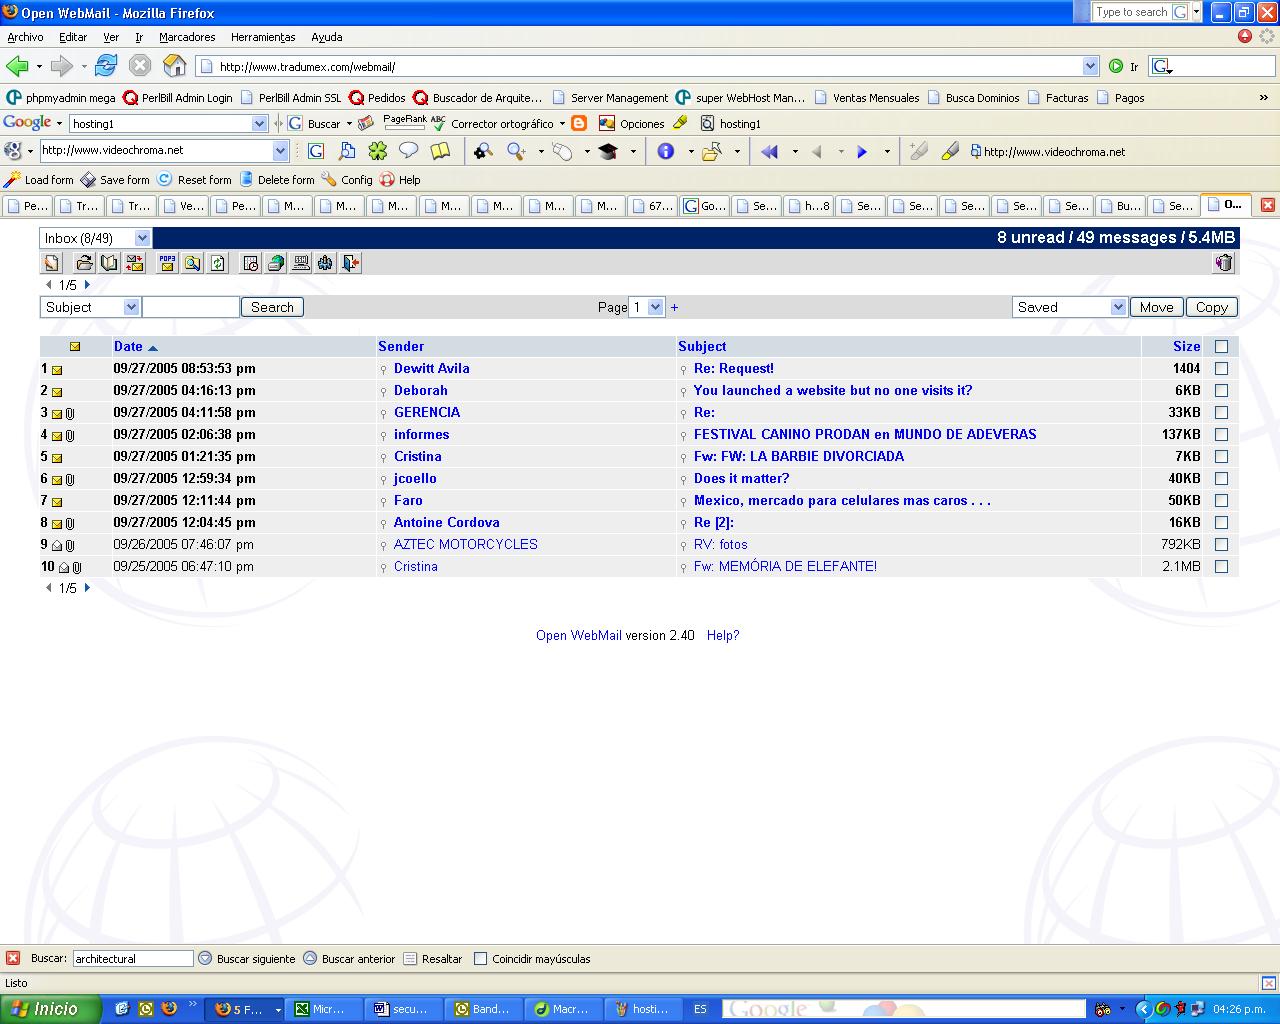Open the Subject search-type dropdown
Viewport: 1280px width, 1024px height.
(x=90, y=307)
